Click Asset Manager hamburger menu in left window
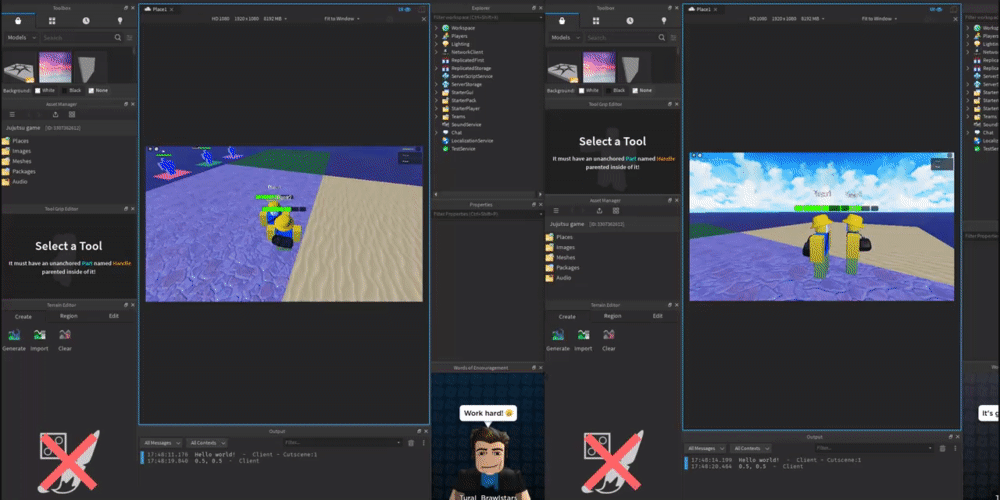Screen dimensions: 1000x500 tap(12, 114)
